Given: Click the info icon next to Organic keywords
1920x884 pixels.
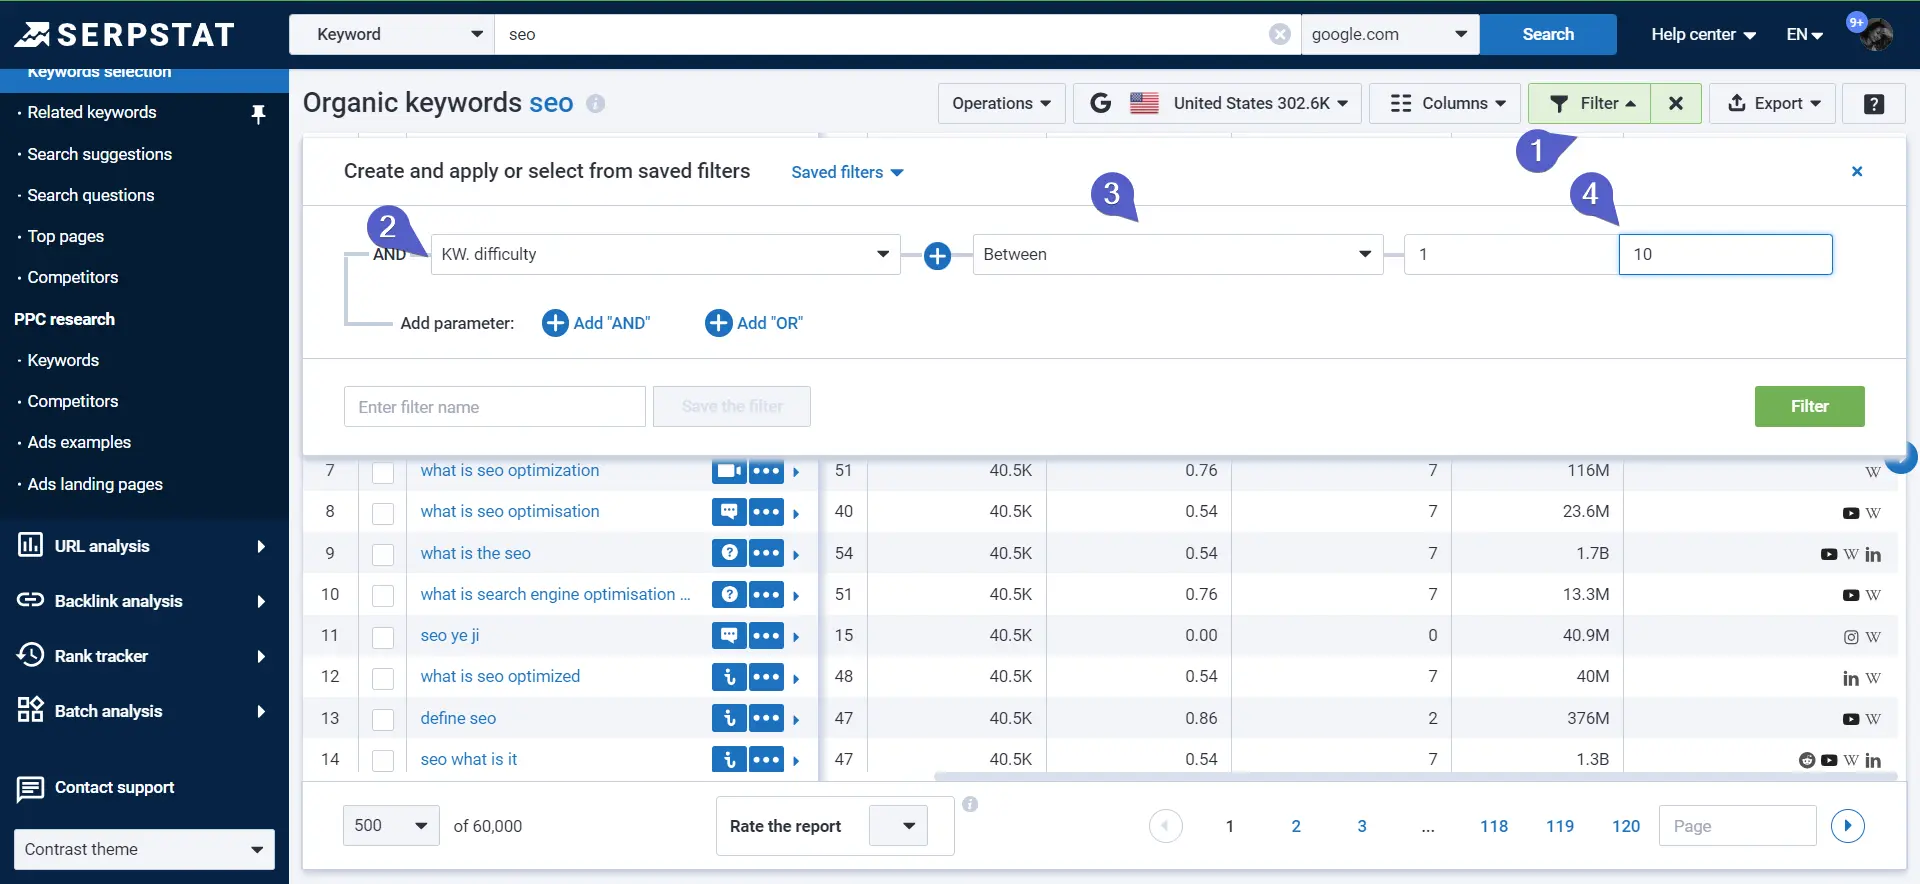Looking at the screenshot, I should coord(595,103).
